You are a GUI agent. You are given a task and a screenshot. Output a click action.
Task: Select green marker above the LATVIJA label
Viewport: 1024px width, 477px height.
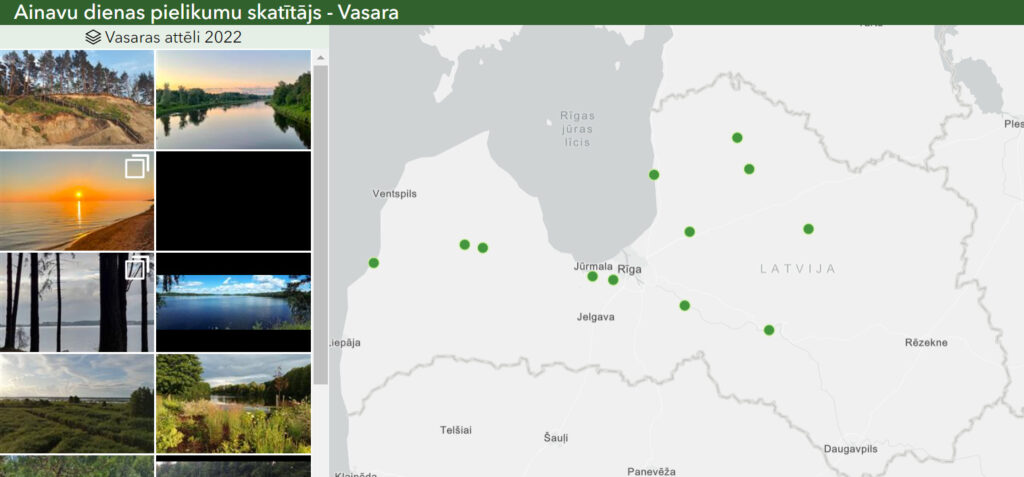pyautogui.click(x=808, y=229)
